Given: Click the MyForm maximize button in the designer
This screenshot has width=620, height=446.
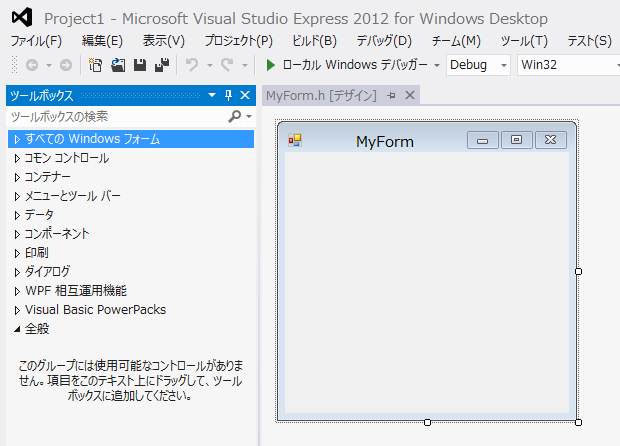Looking at the screenshot, I should [x=516, y=140].
